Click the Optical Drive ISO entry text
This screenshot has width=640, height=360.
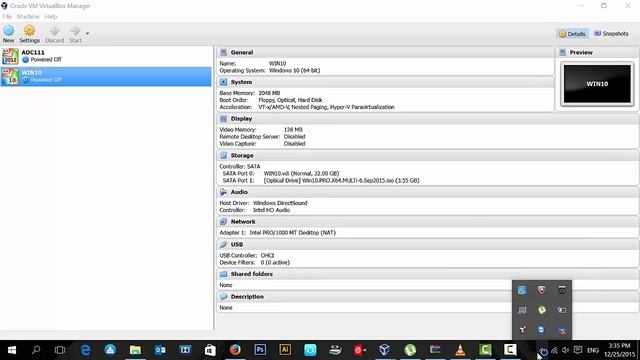[x=342, y=180]
